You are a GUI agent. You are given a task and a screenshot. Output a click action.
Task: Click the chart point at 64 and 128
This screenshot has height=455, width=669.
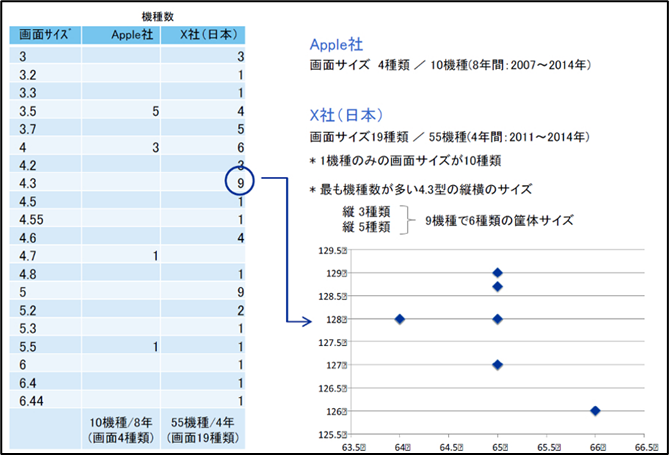[x=399, y=319]
